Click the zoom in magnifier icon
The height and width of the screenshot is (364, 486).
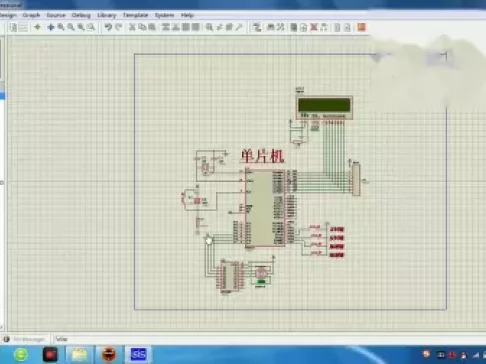pyautogui.click(x=61, y=27)
